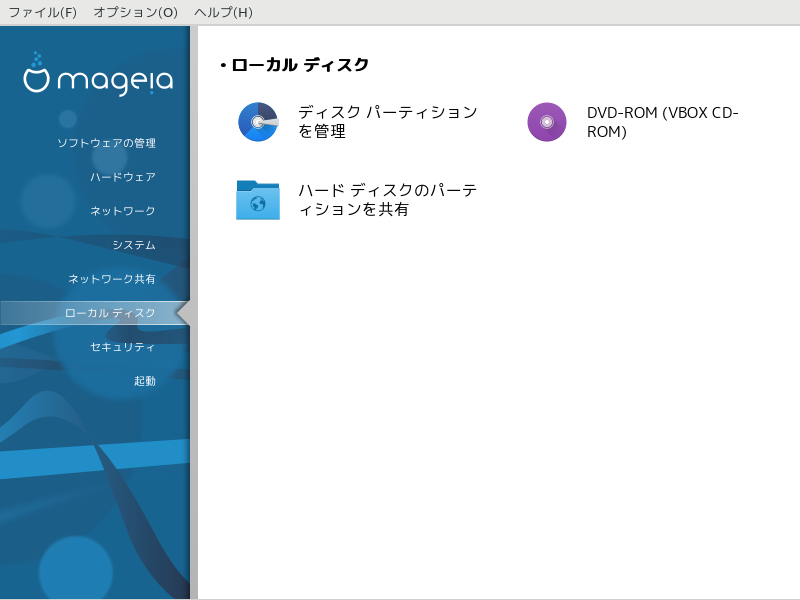The width and height of the screenshot is (800, 600).
Task: Open DVD-ROM (VBOX CD-ROM) label
Action: [x=663, y=122]
